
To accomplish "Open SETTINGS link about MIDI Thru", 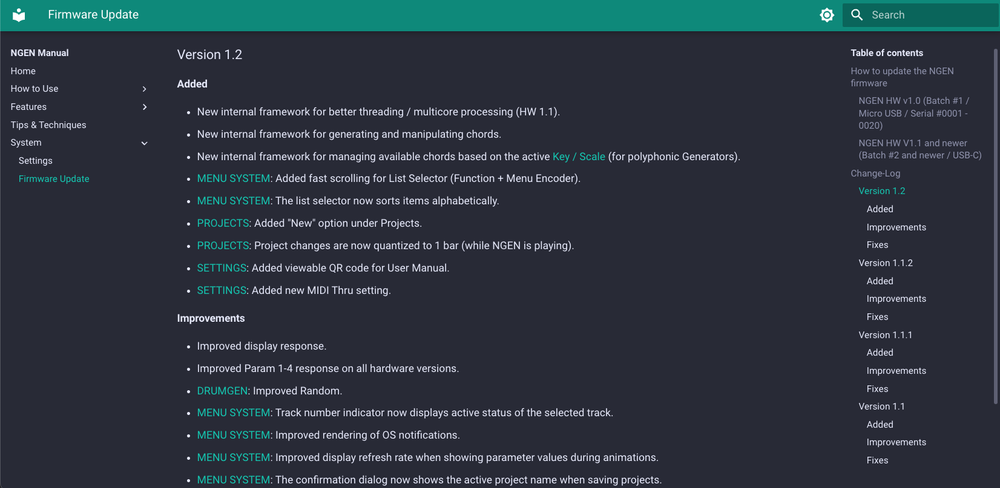I will pos(221,290).
